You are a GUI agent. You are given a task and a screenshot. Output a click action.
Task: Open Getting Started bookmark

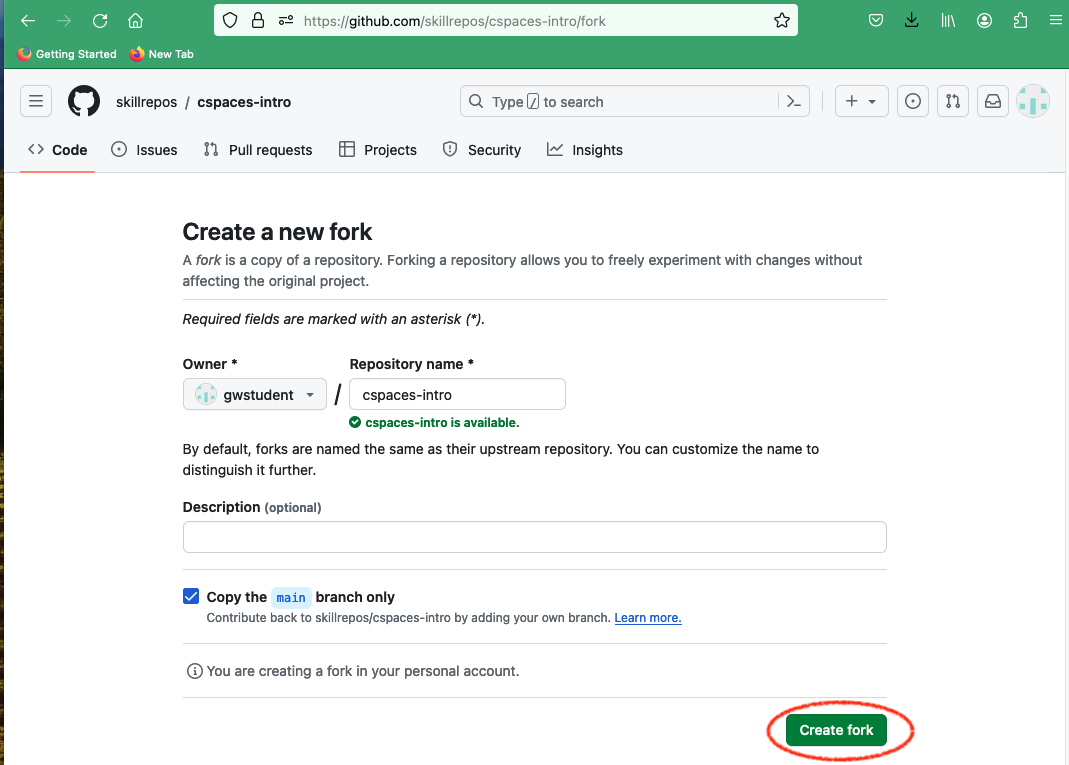(67, 54)
